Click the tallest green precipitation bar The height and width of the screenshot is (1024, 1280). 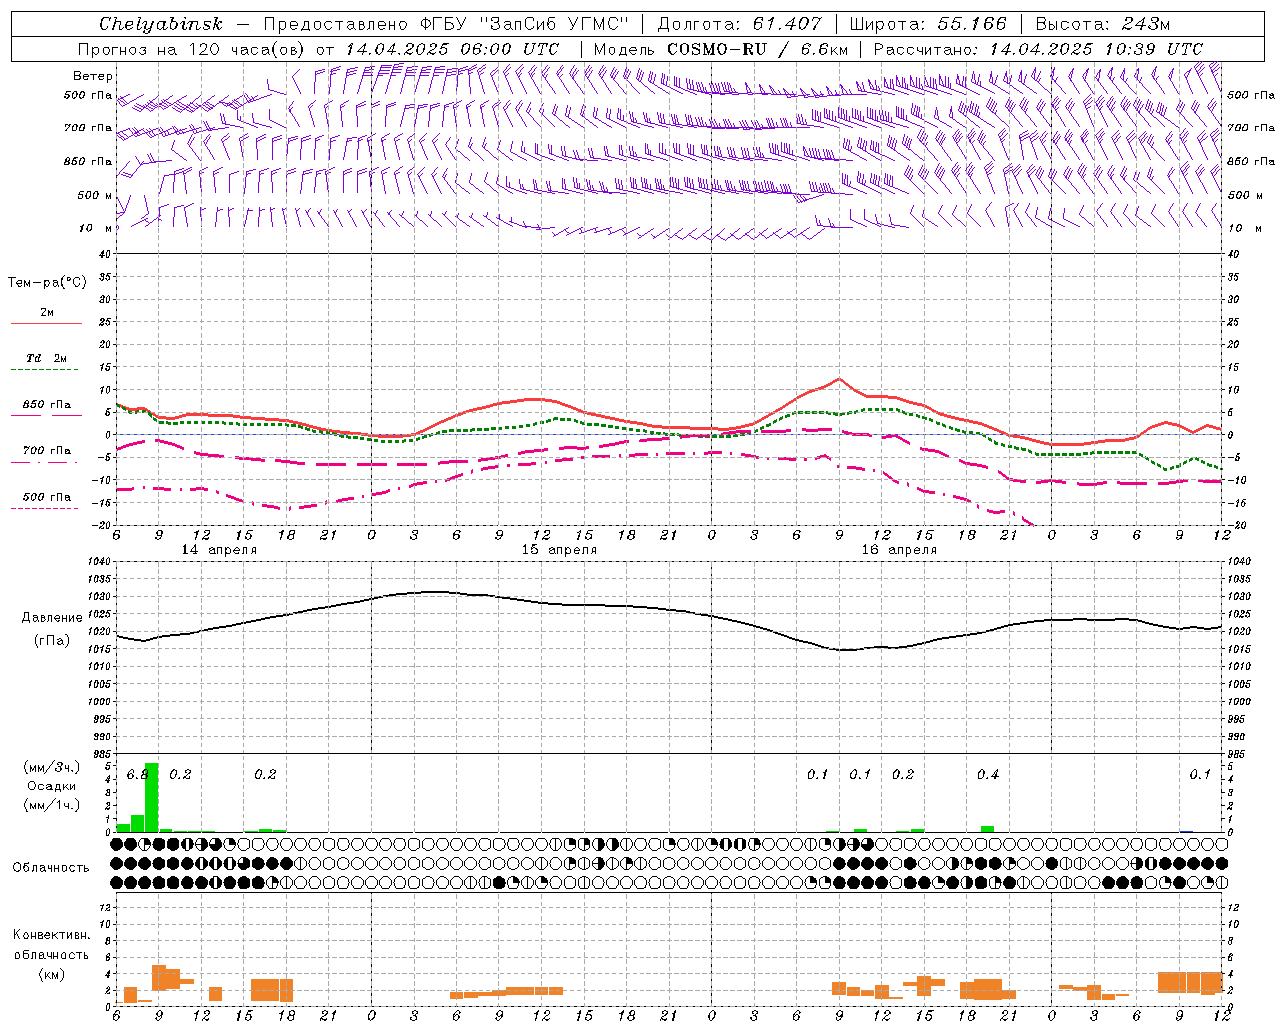point(152,798)
